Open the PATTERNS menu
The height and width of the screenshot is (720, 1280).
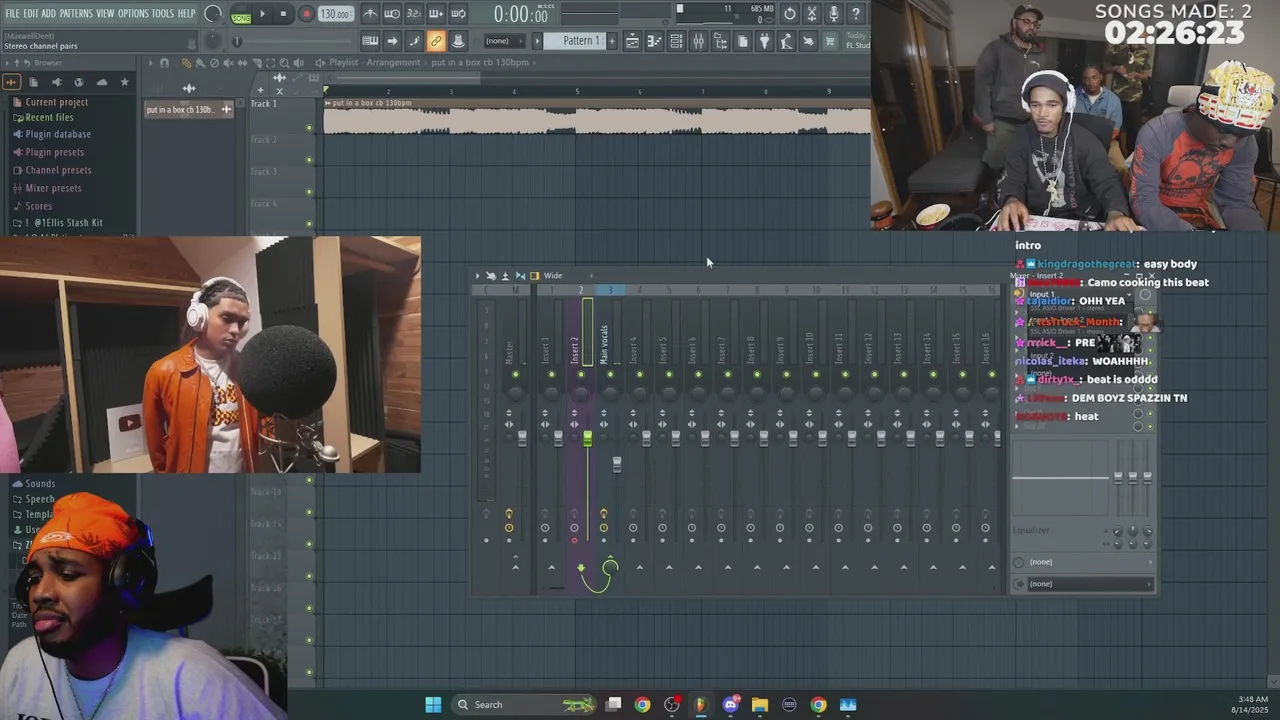pyautogui.click(x=76, y=13)
